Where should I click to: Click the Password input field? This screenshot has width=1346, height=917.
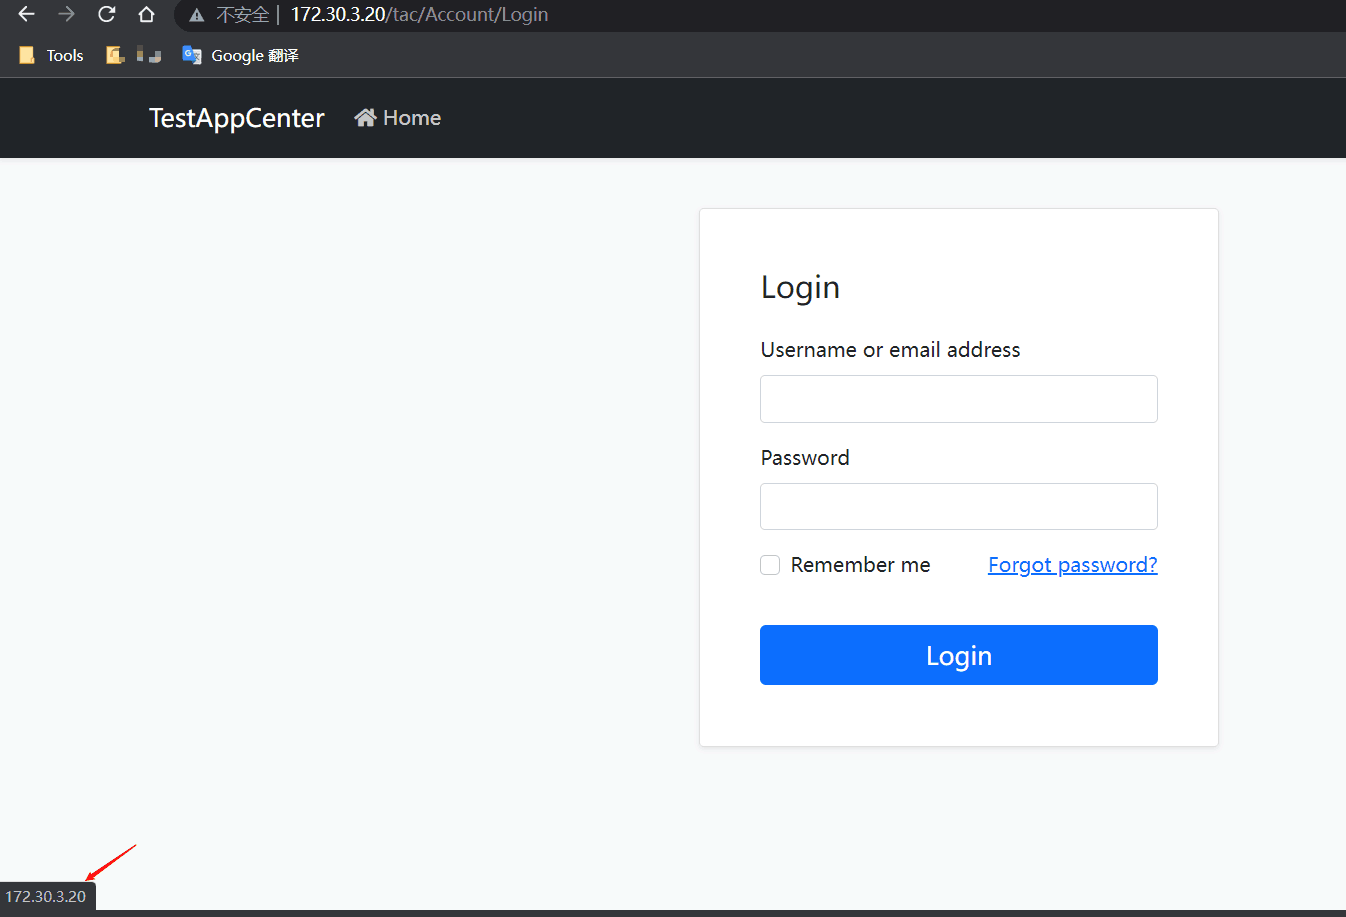pos(958,506)
